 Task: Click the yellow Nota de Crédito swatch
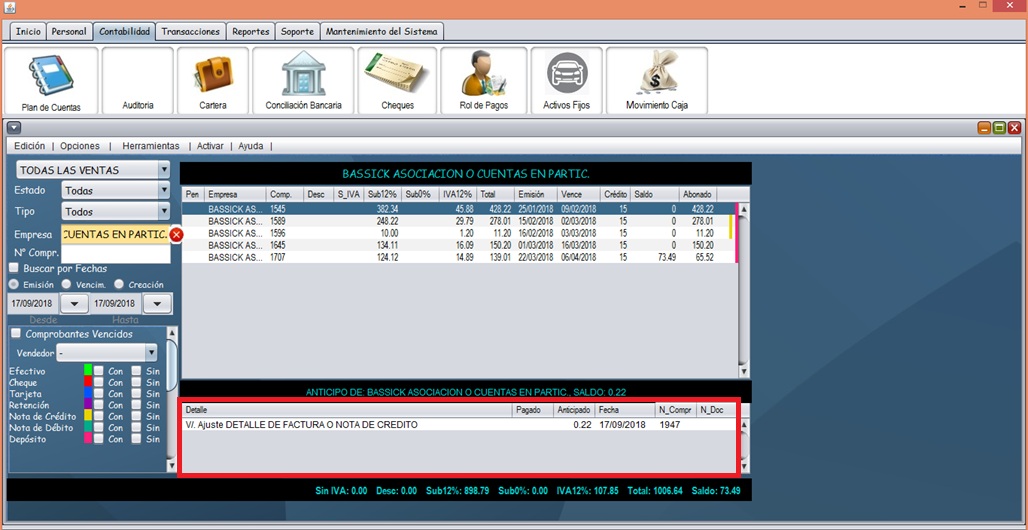click(88, 416)
